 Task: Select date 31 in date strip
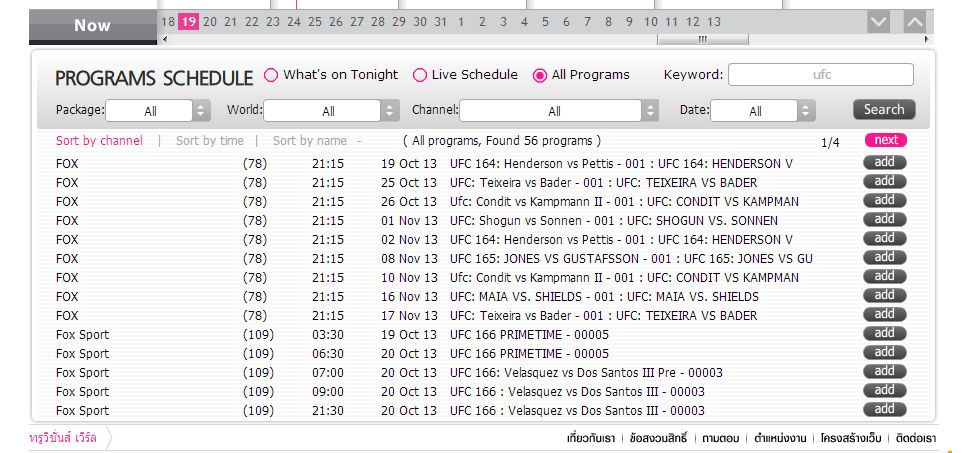click(x=440, y=22)
